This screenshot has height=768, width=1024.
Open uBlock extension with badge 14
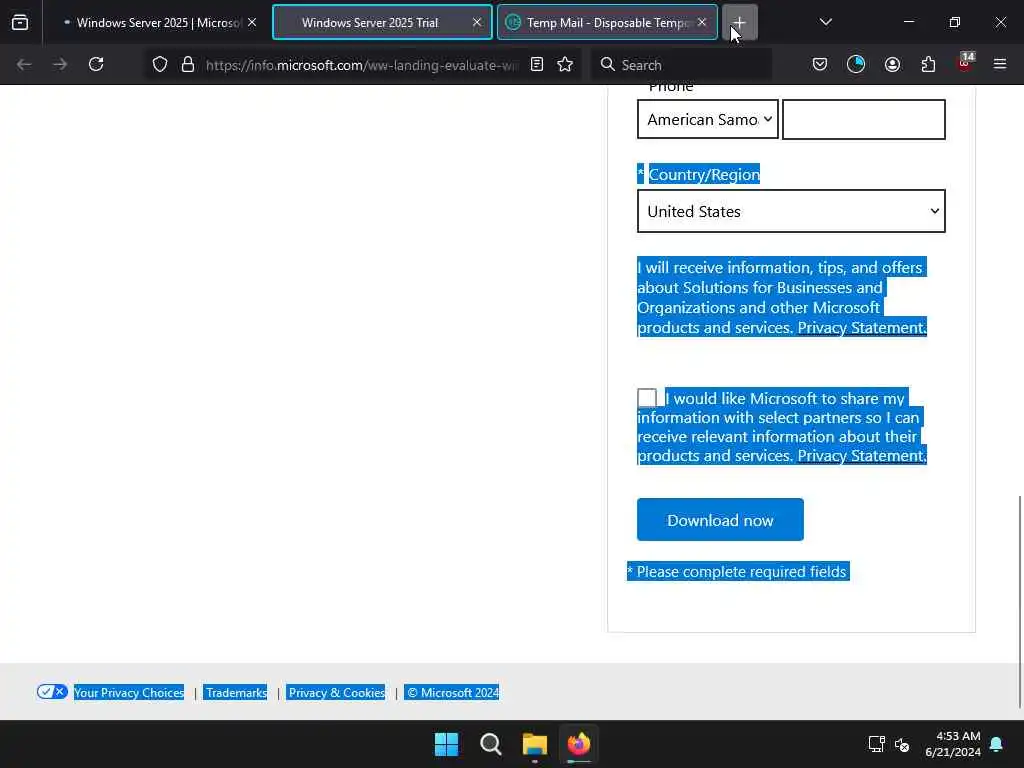[x=965, y=63]
